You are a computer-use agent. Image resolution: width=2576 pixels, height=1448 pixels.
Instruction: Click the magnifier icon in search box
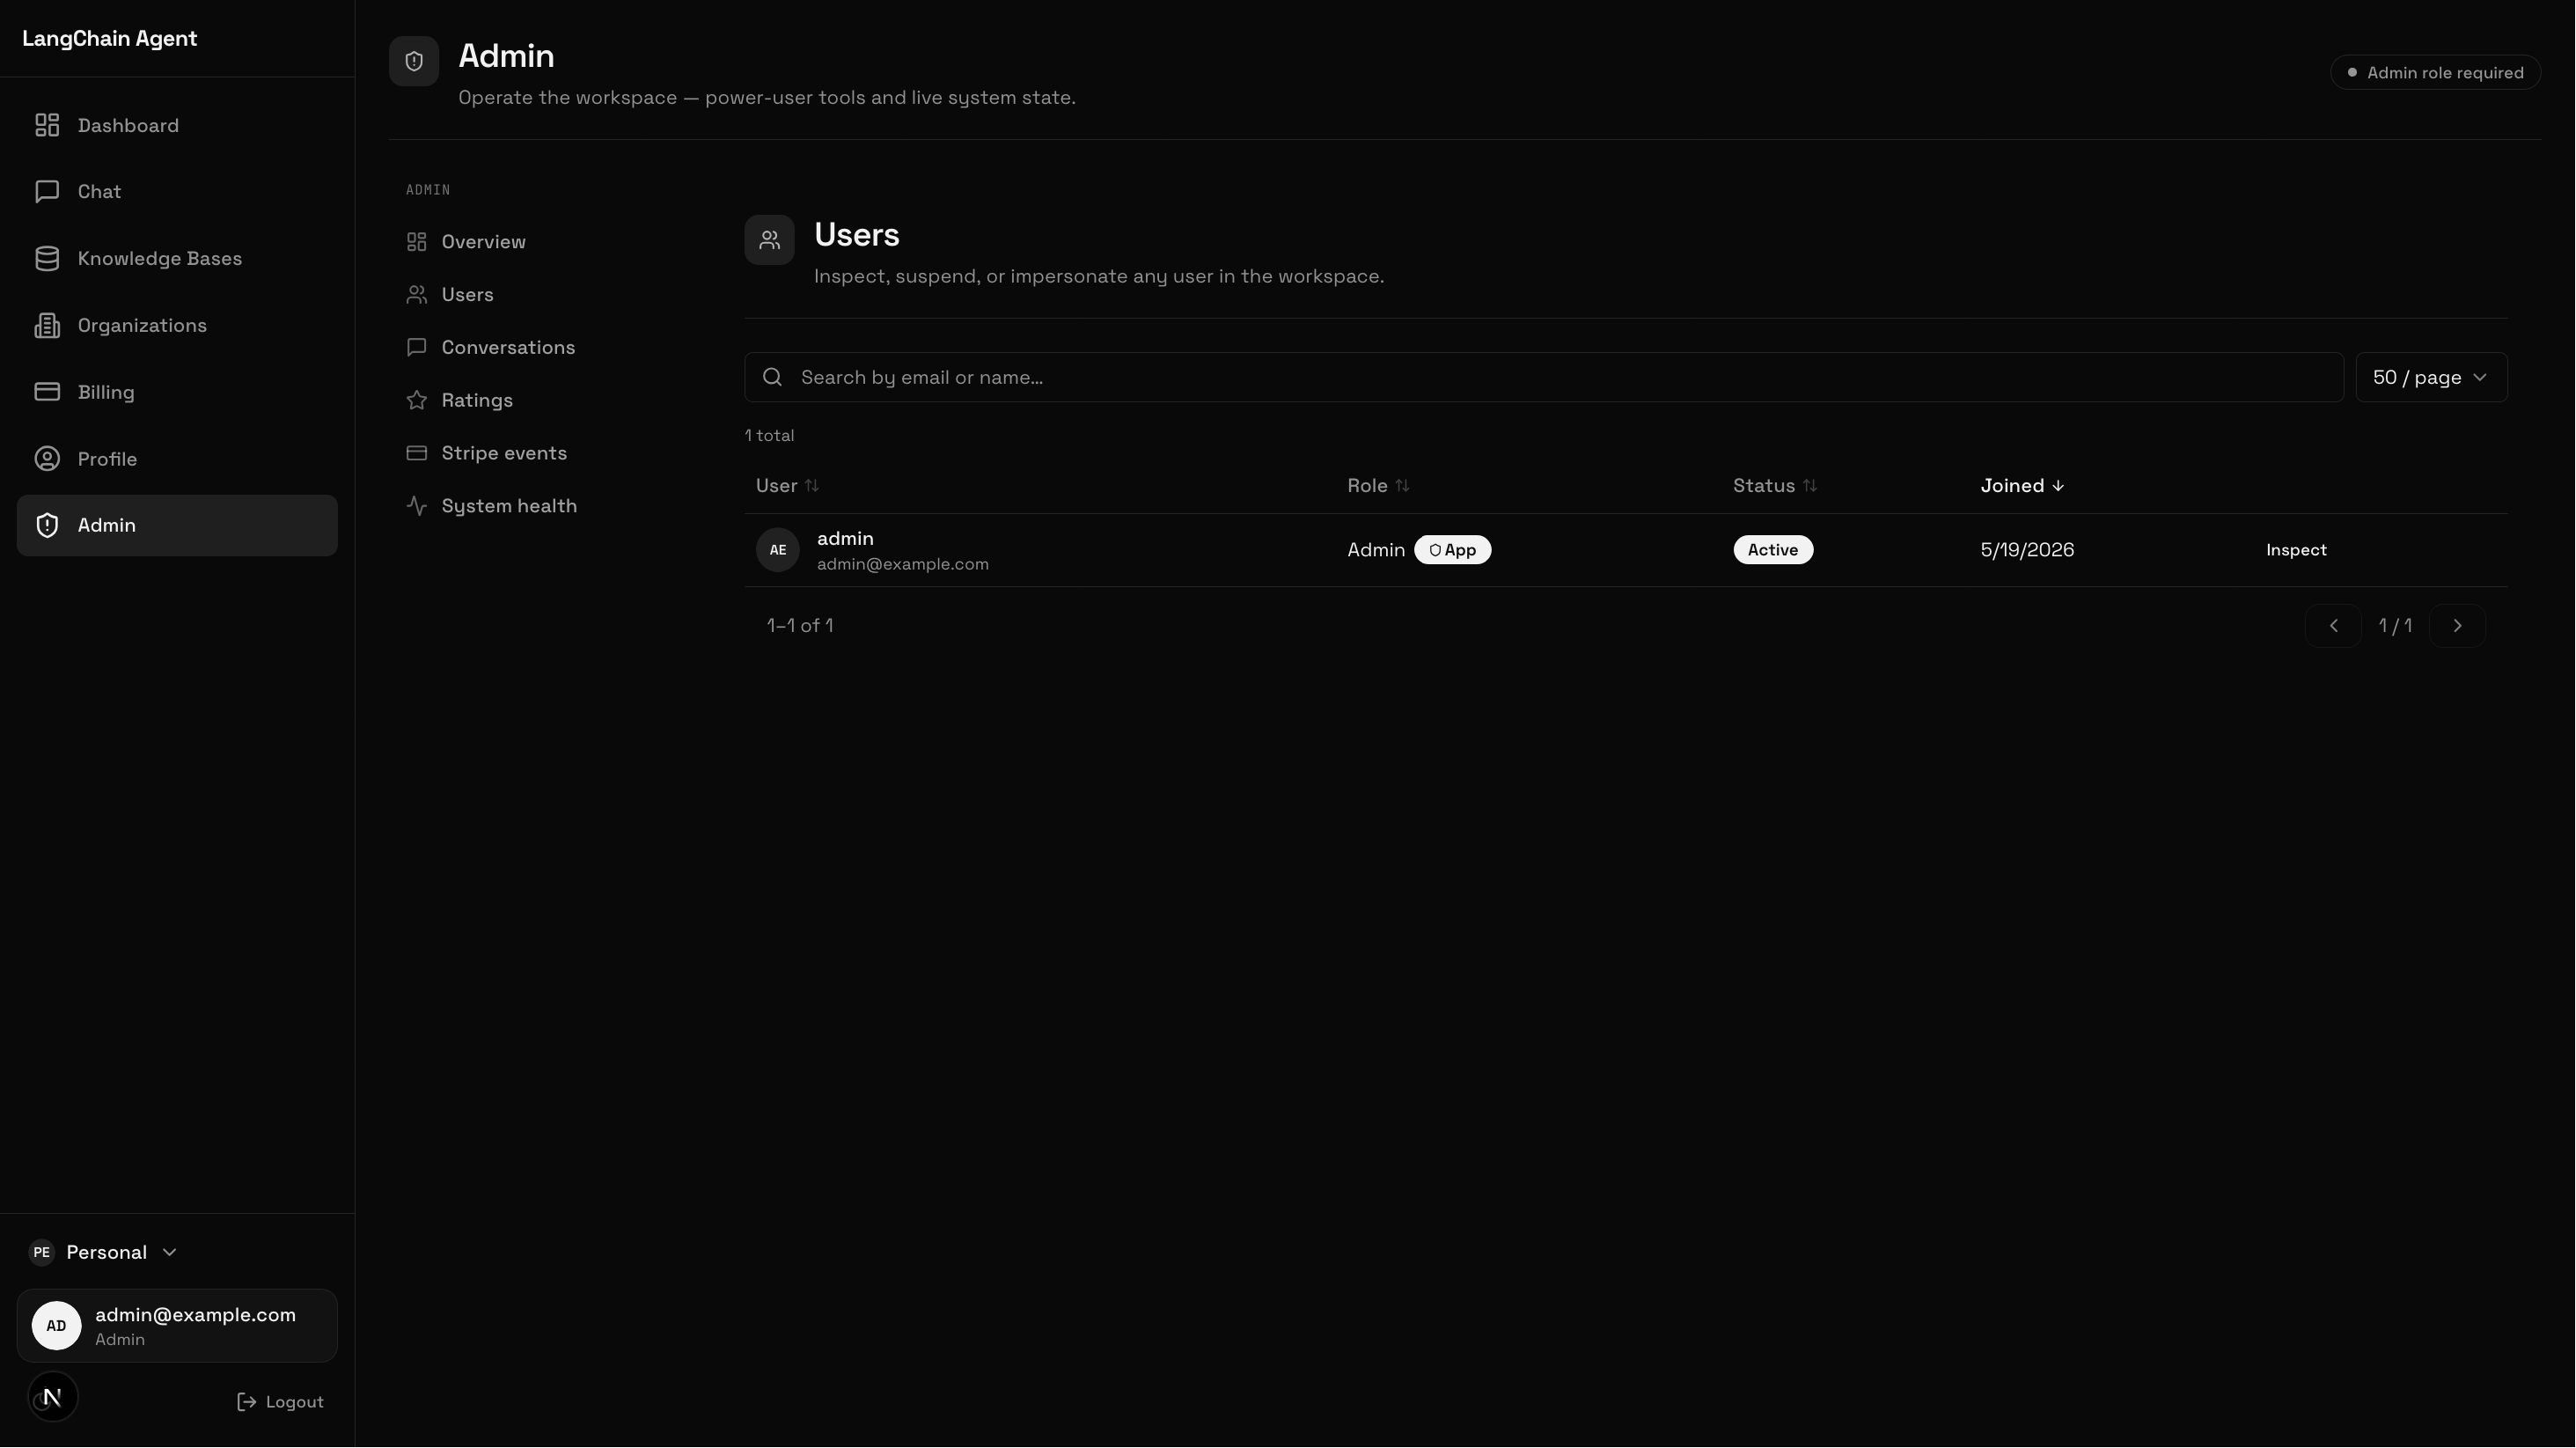[772, 377]
